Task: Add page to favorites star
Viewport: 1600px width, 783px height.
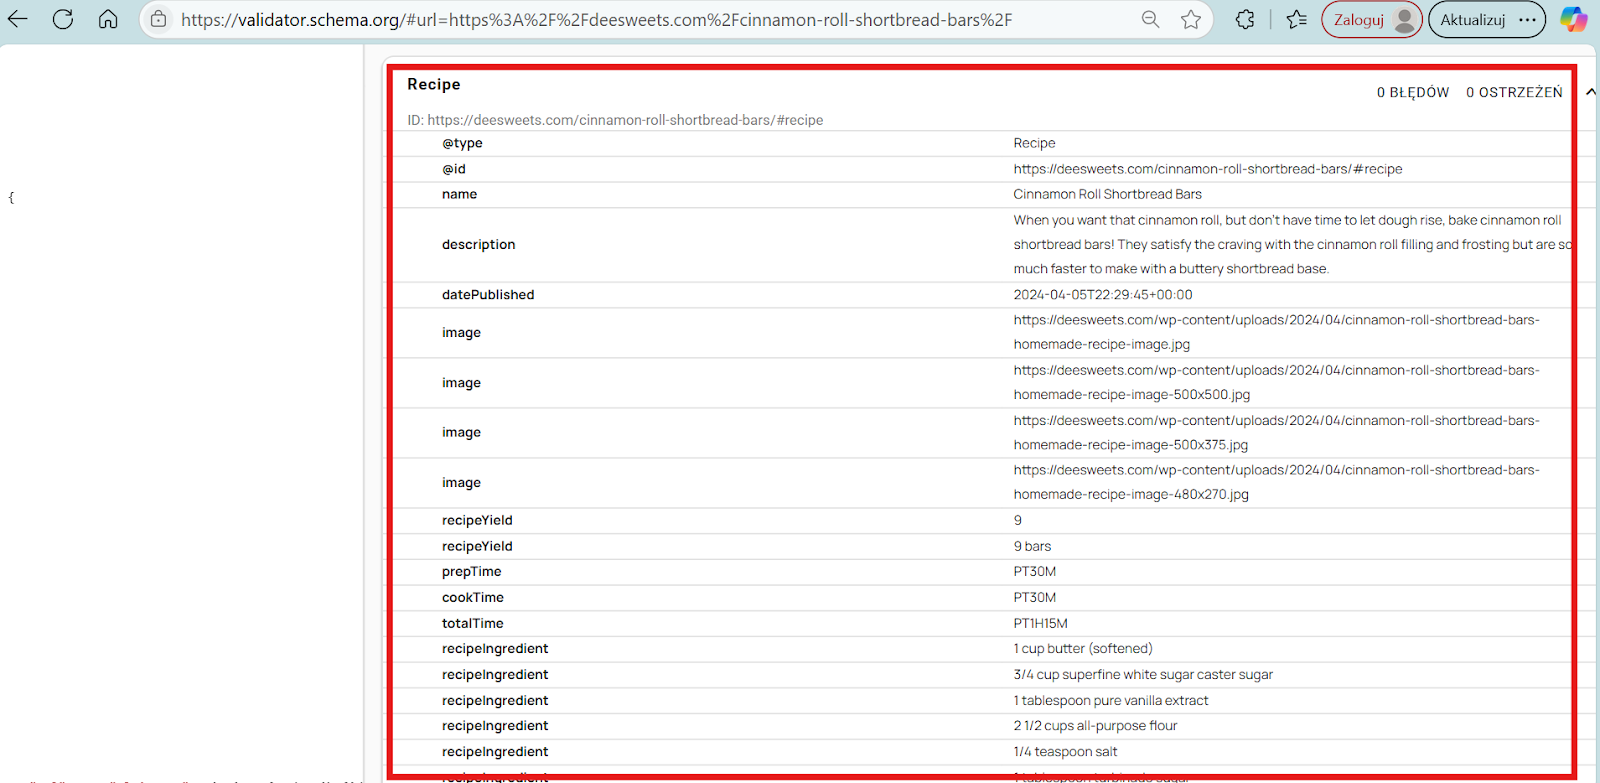Action: (x=1191, y=19)
